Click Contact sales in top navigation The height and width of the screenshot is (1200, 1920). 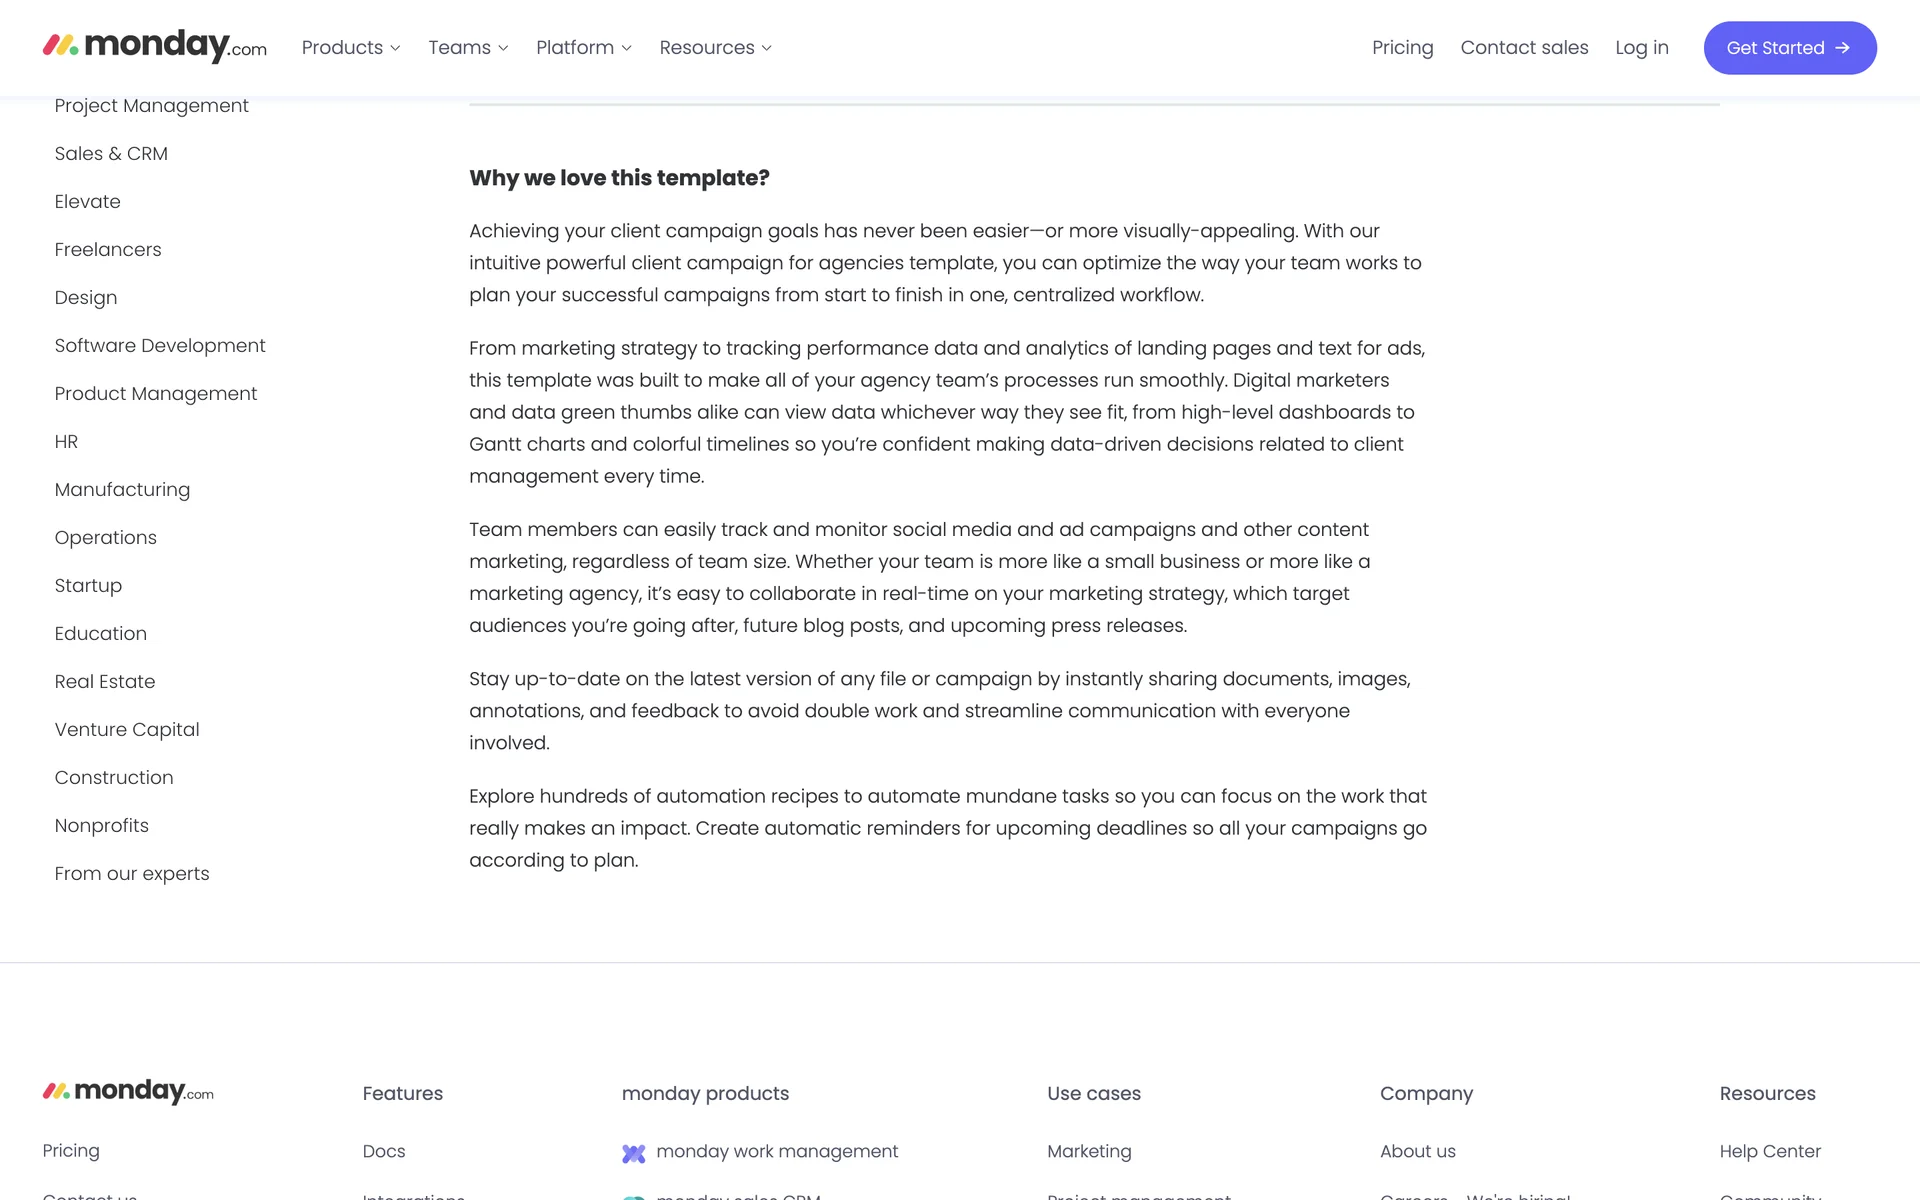tap(1524, 48)
